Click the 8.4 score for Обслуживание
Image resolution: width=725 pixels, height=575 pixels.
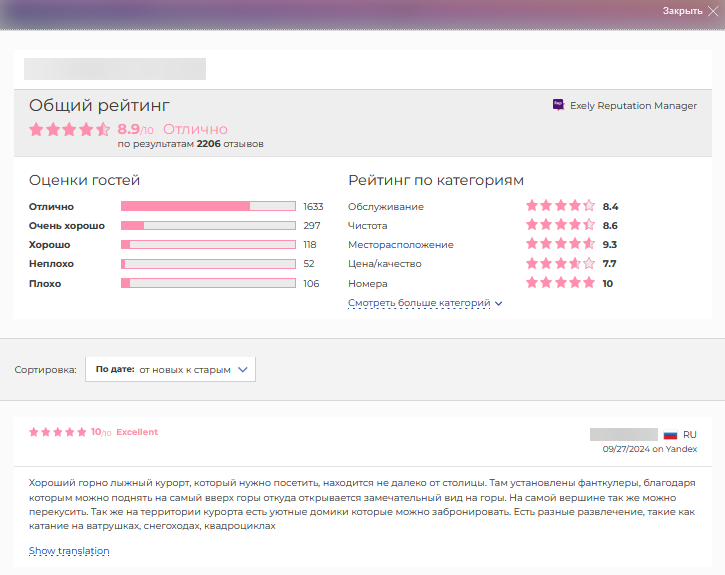click(x=610, y=207)
